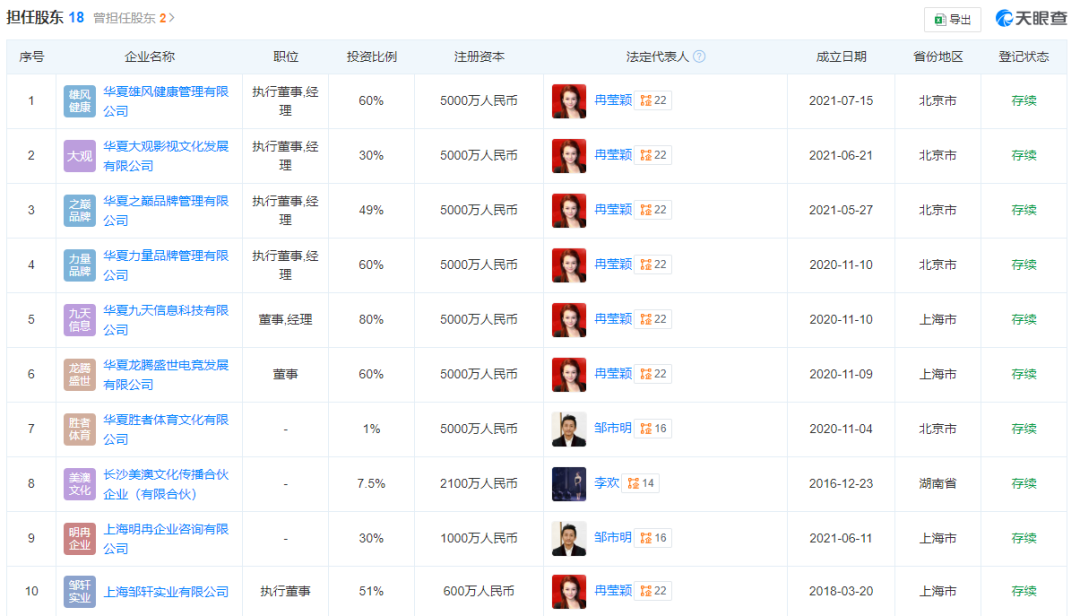Click the 企业名称 column header

[x=149, y=57]
